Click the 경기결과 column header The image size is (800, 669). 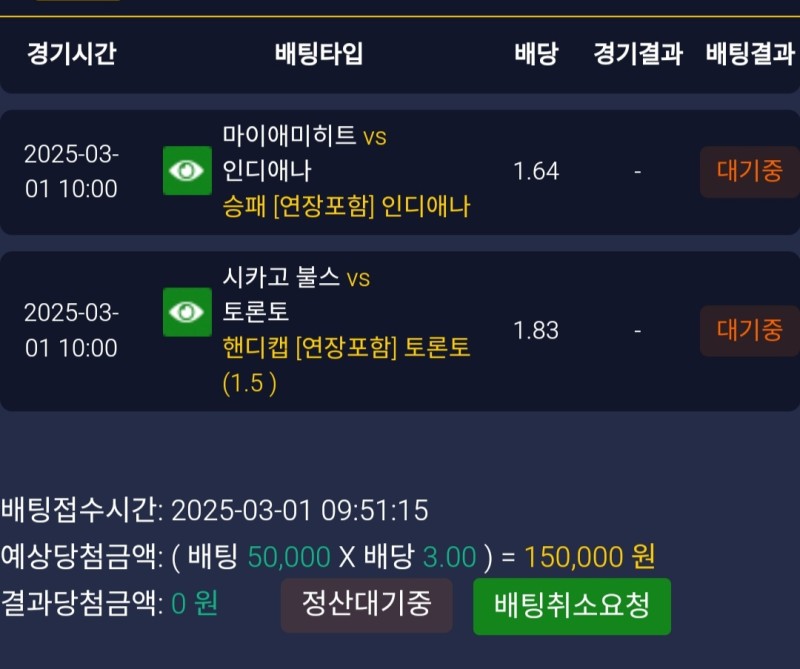tap(637, 53)
